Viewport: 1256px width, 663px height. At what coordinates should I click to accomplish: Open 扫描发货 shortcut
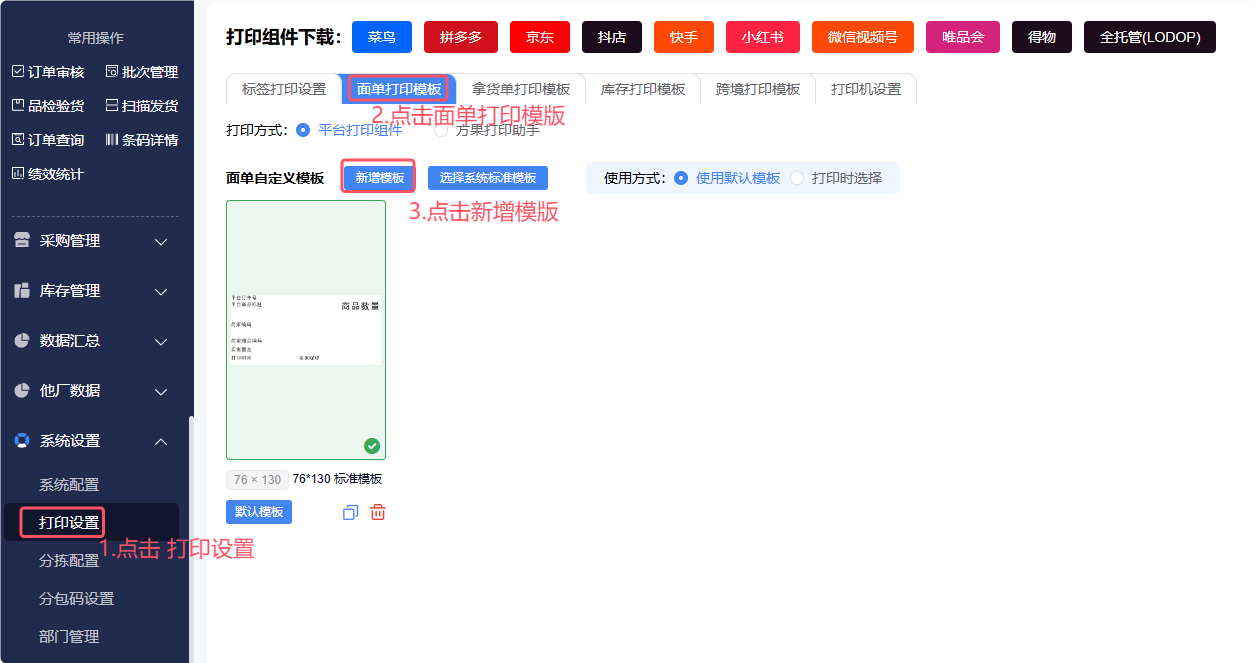(x=141, y=106)
